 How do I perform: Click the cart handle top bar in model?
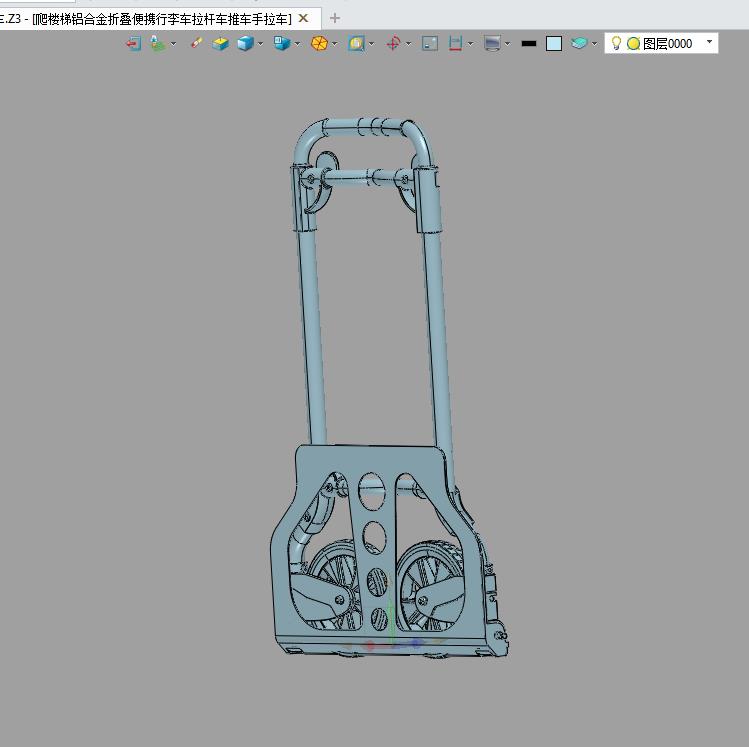[363, 127]
